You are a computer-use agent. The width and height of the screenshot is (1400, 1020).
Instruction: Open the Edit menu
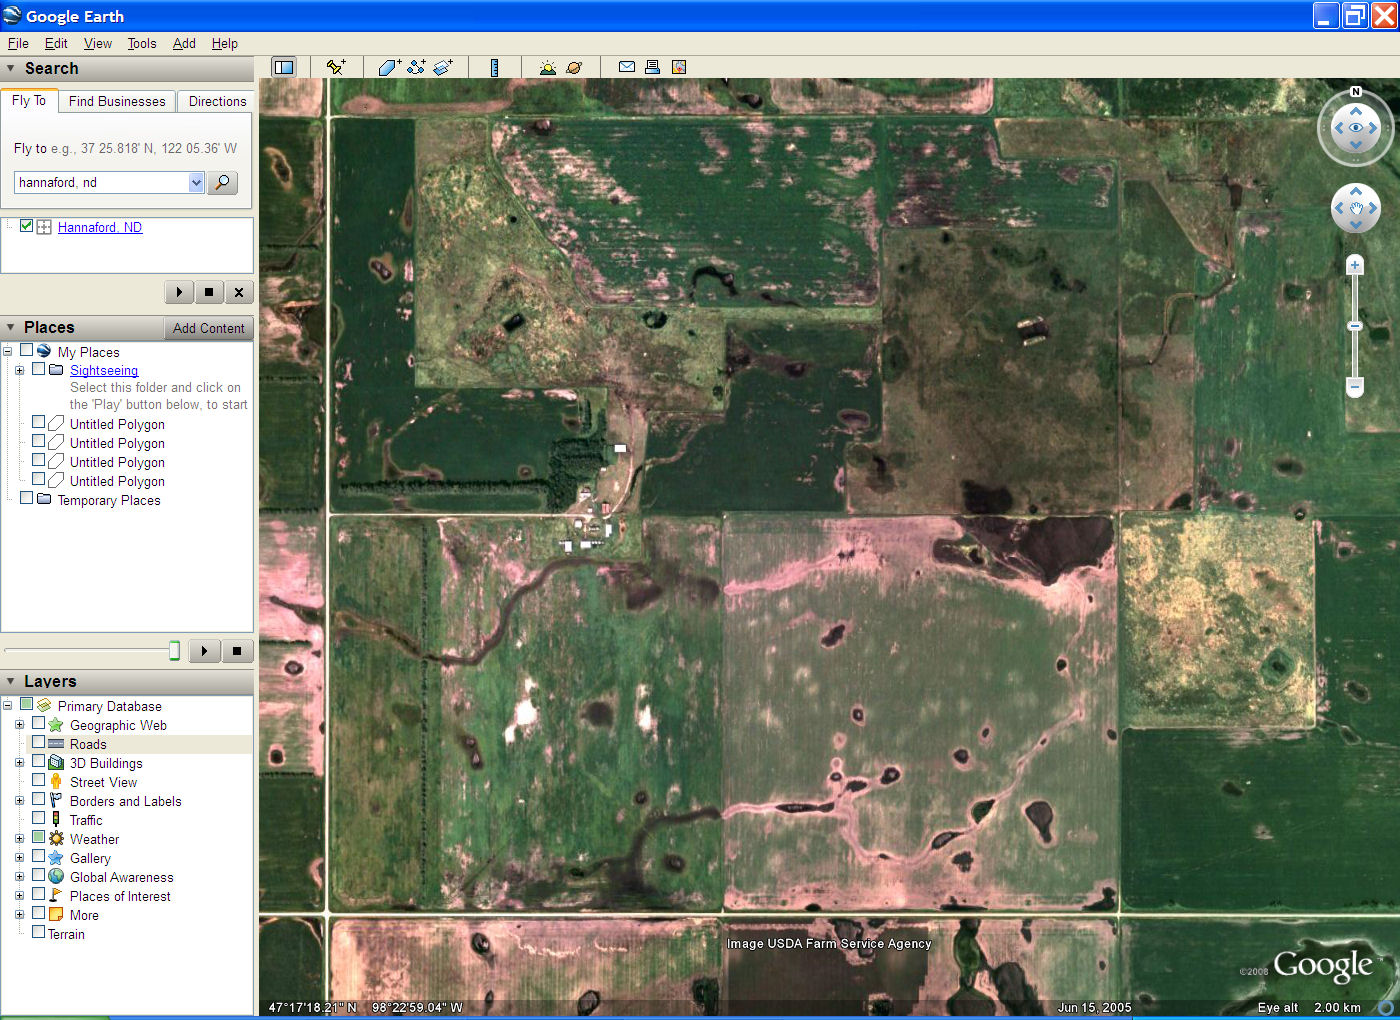click(56, 43)
